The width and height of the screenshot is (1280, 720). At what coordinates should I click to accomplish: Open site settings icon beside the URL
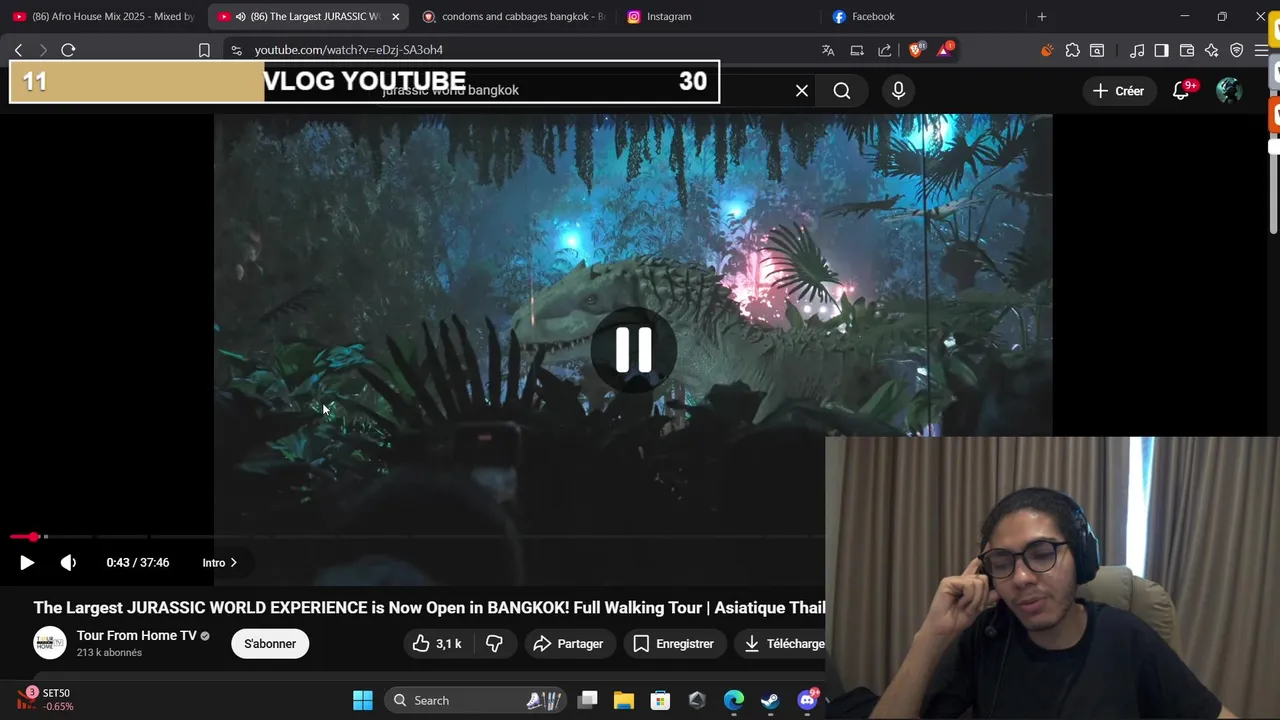click(x=235, y=50)
